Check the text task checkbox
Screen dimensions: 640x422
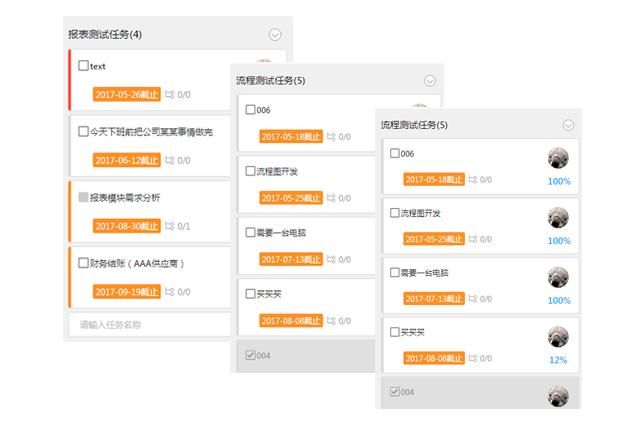(83, 65)
